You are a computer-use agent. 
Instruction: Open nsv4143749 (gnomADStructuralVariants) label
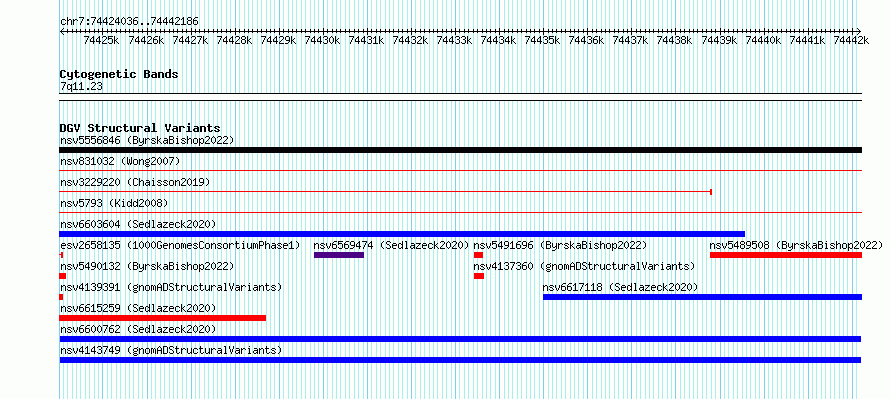point(171,350)
